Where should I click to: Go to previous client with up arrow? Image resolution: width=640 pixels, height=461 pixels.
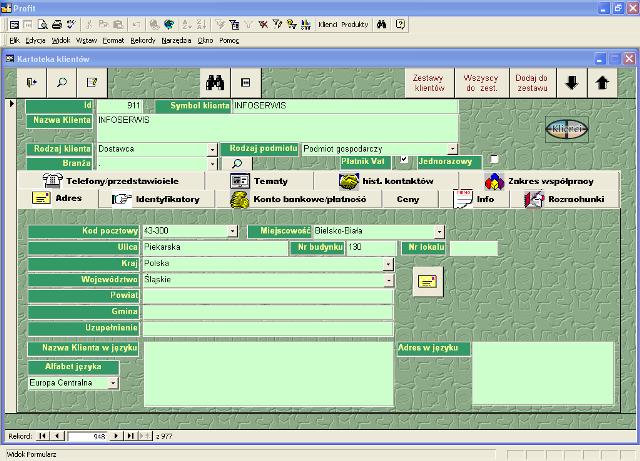coord(602,83)
